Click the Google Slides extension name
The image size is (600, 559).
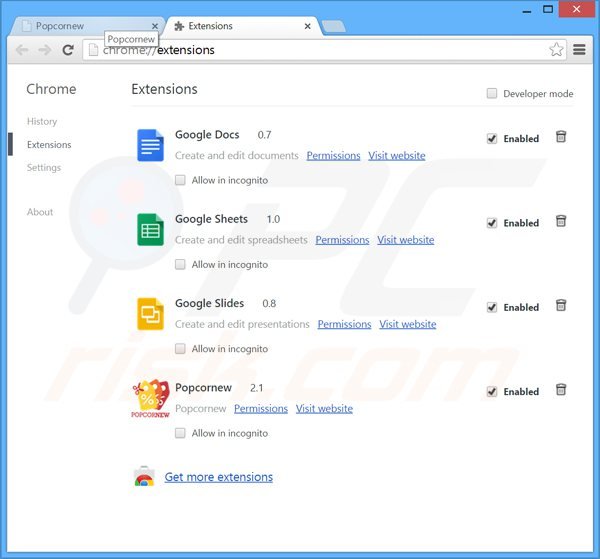pos(209,303)
